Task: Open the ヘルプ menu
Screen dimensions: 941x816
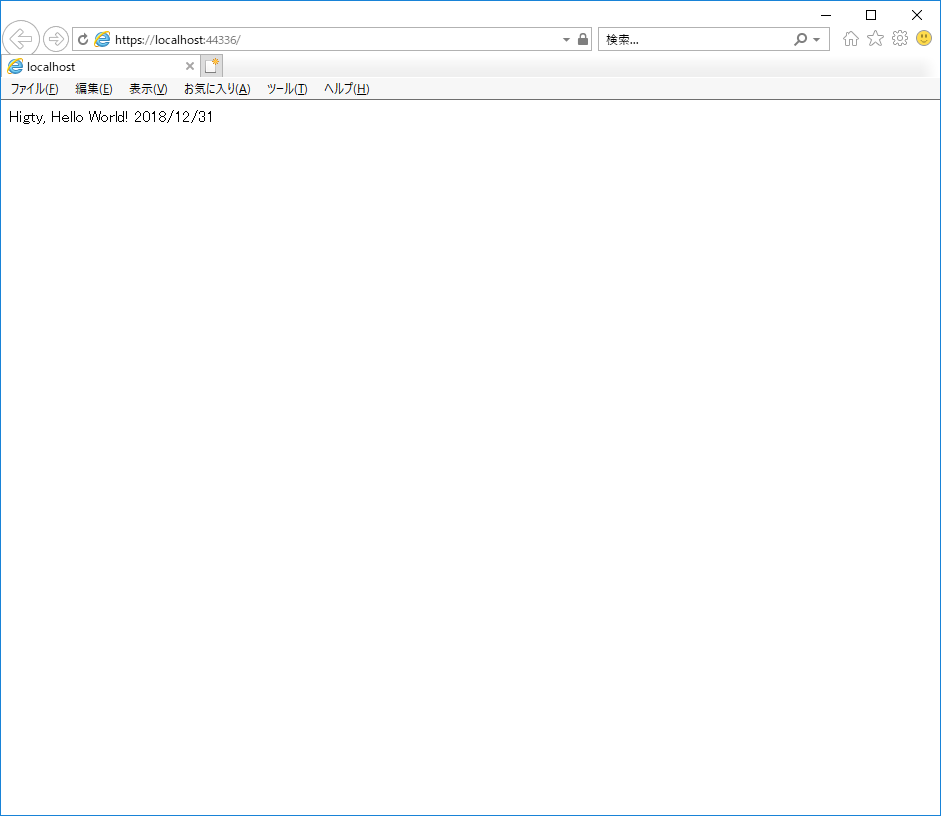Action: (346, 89)
